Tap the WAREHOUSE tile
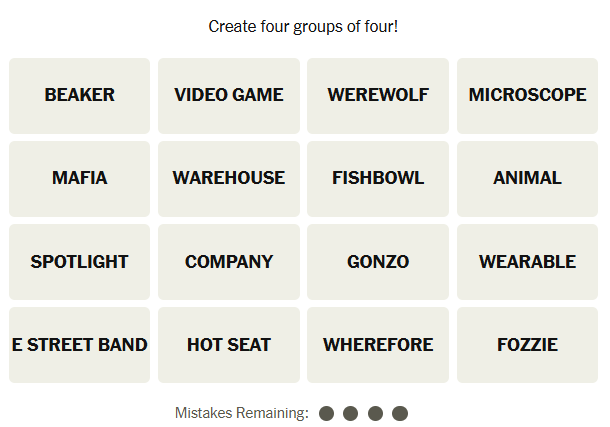This screenshot has width=610, height=427. pyautogui.click(x=229, y=179)
